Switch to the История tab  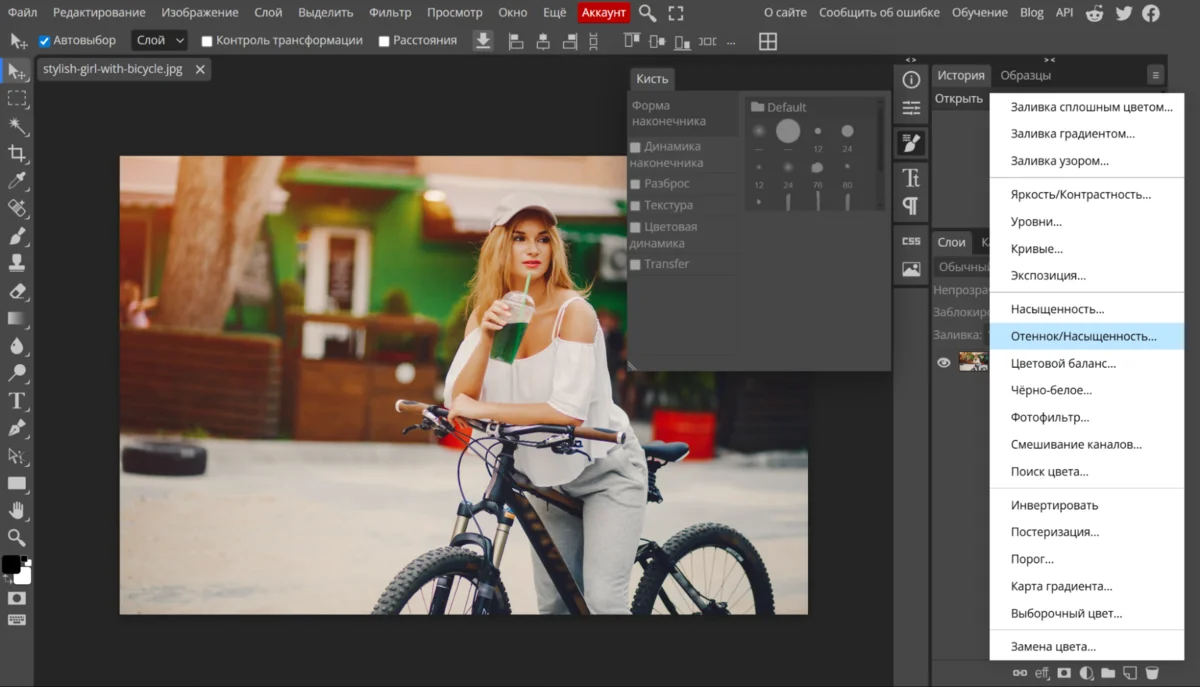(961, 75)
